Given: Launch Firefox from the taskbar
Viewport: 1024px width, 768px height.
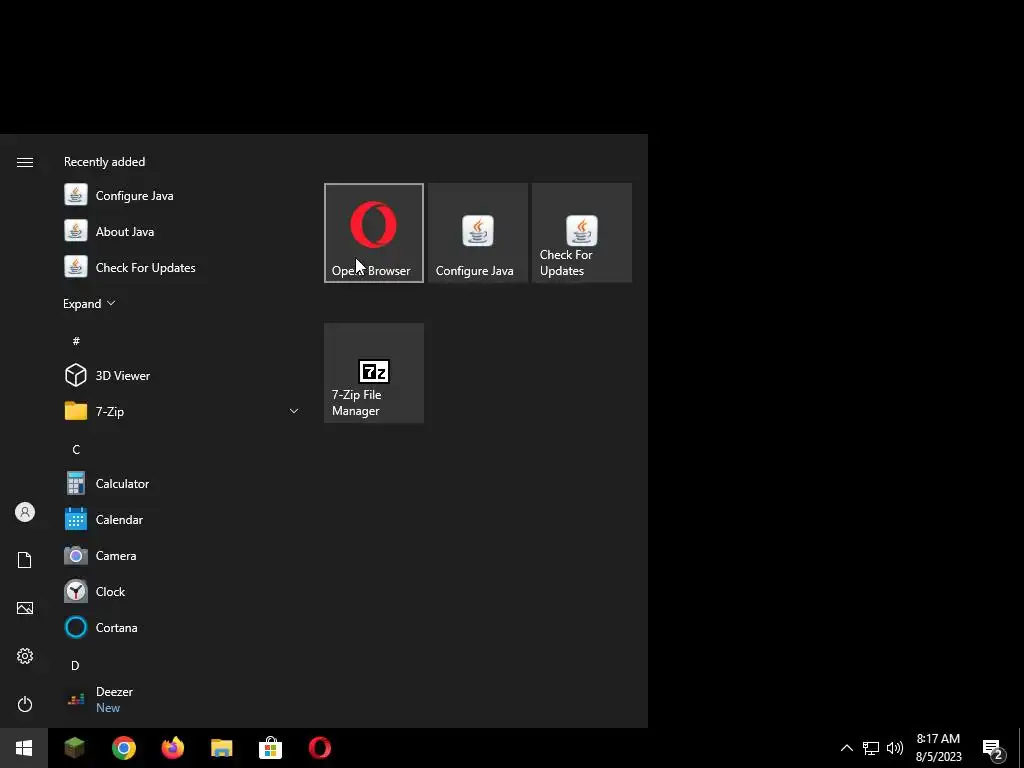Looking at the screenshot, I should click(x=172, y=748).
